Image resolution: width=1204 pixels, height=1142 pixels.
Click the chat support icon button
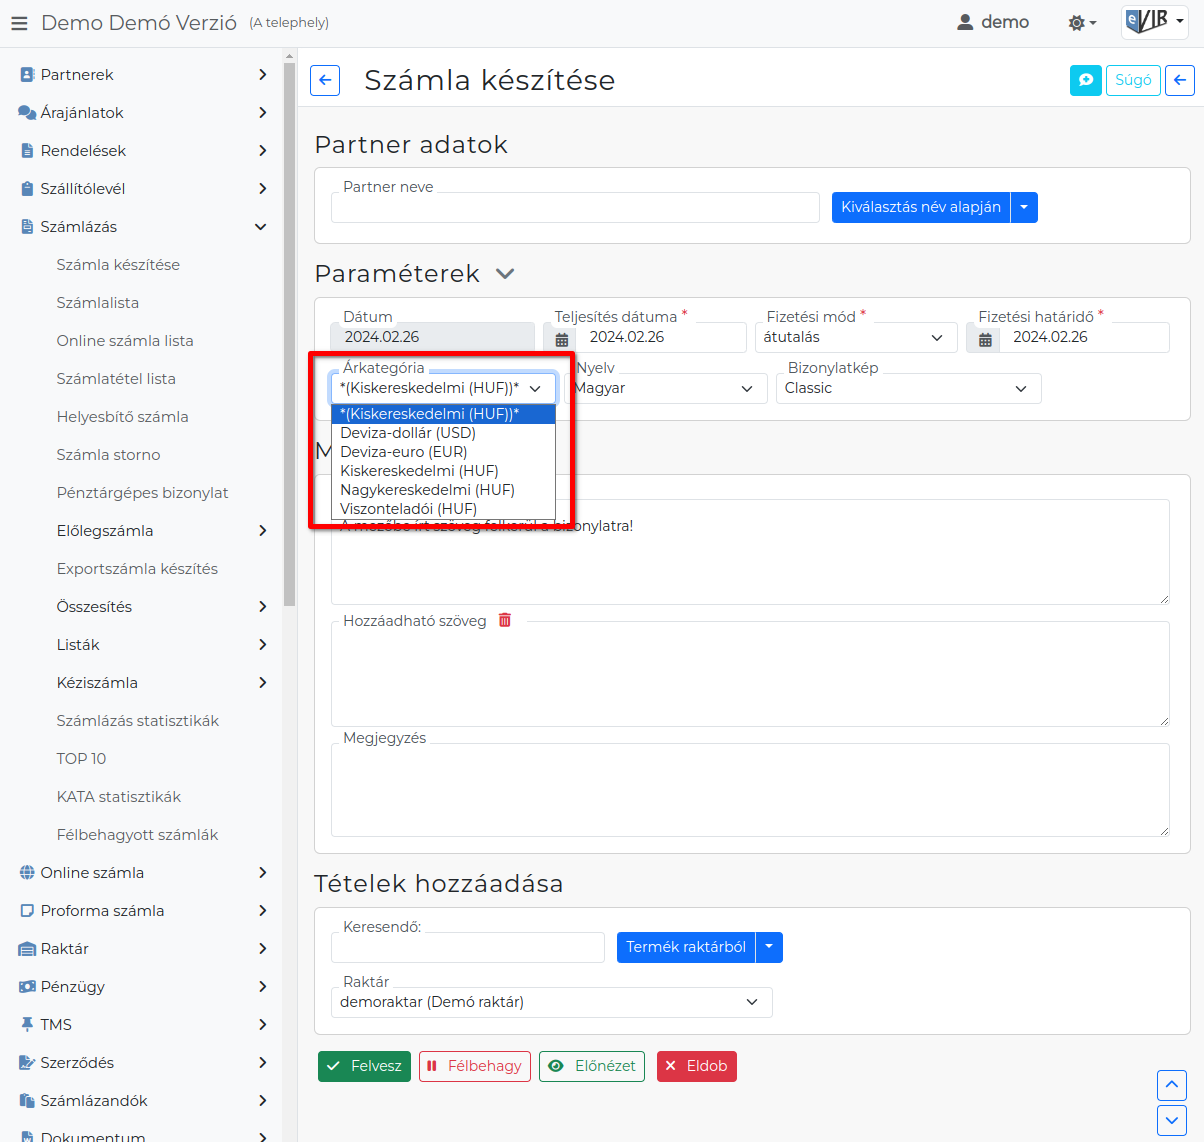coord(1085,80)
